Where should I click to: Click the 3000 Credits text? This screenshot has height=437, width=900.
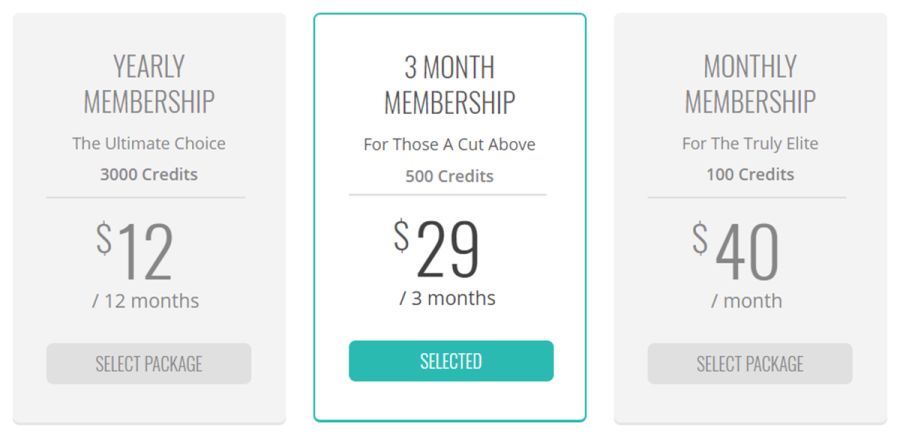click(149, 175)
